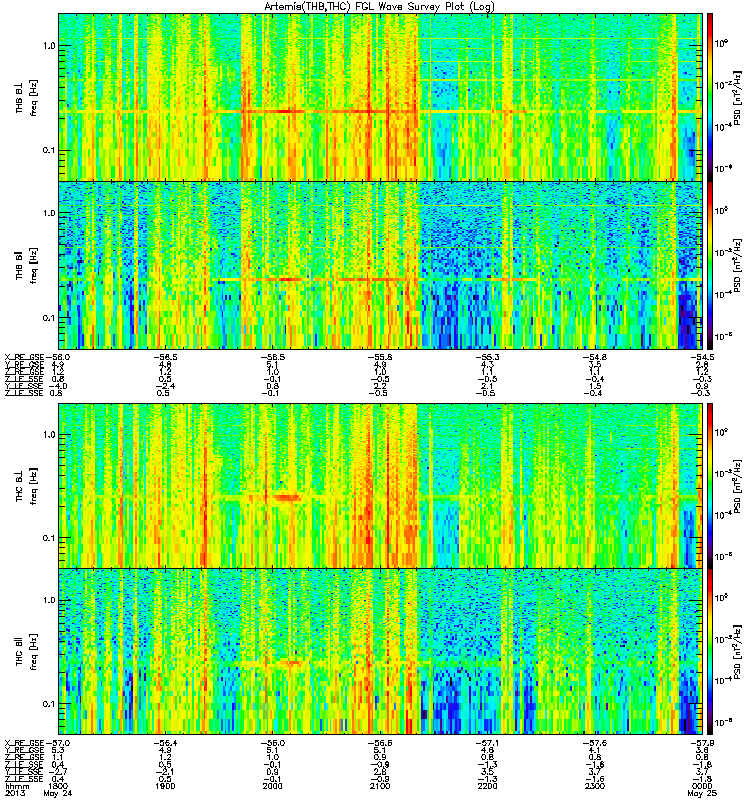The width and height of the screenshot is (750, 800).
Task: Click the "X_RE_GSE" row label under THC panels
Action: pos(23,743)
